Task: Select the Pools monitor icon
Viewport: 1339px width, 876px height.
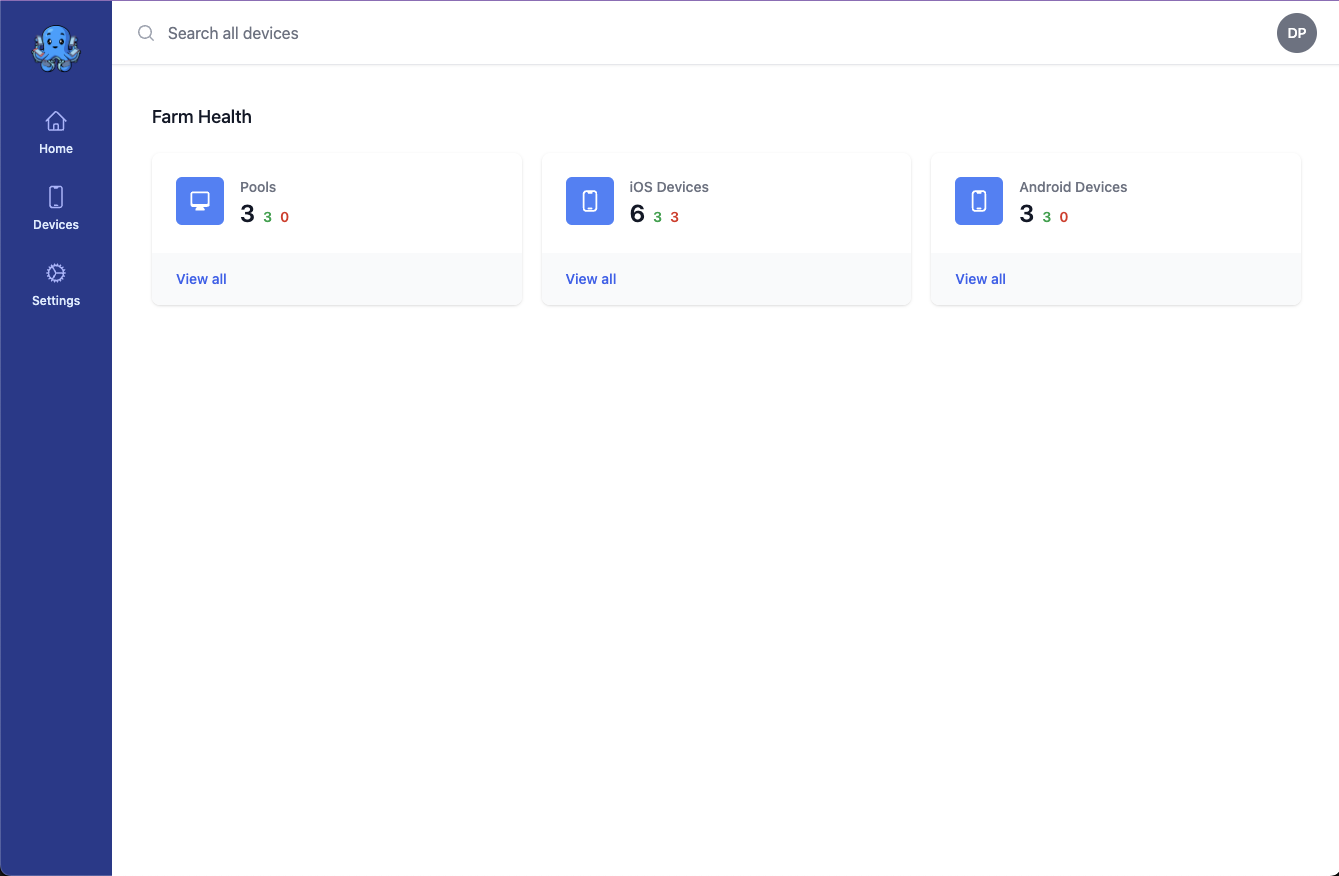Action: [199, 201]
